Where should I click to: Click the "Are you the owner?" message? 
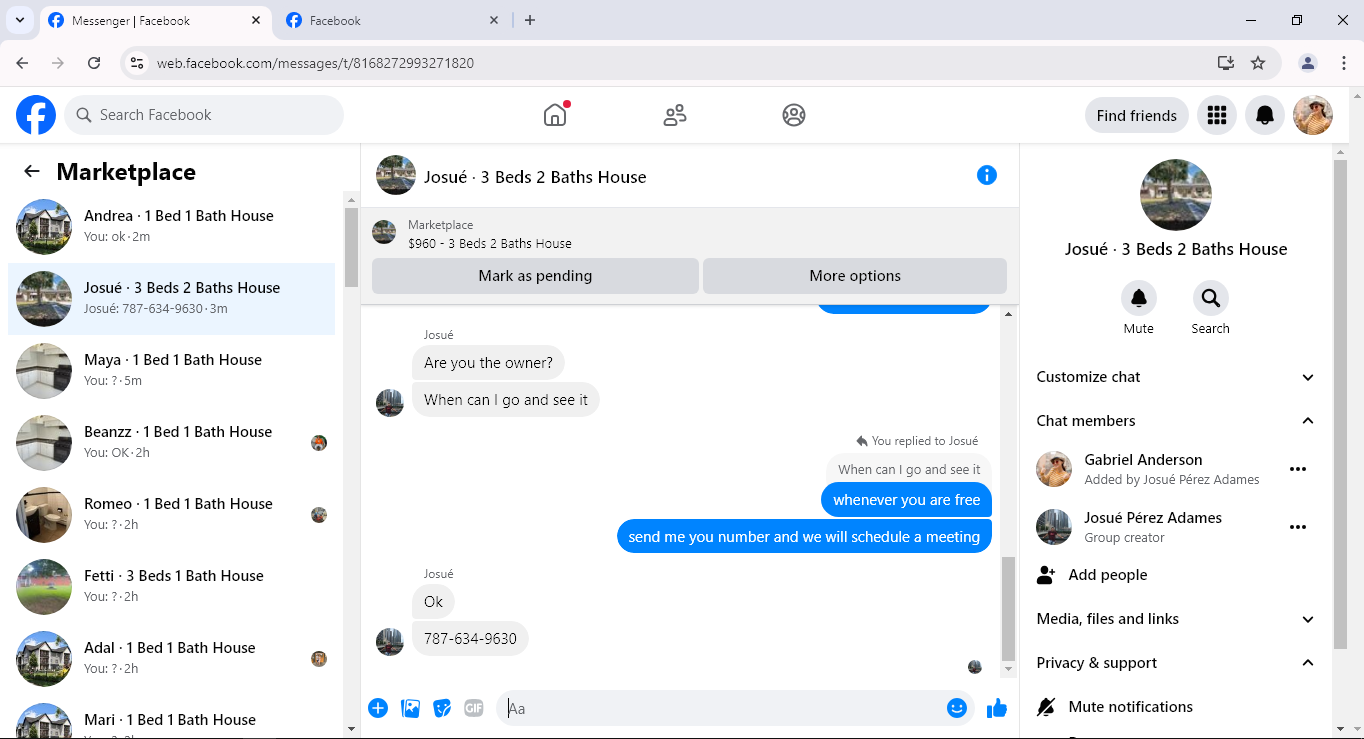488,363
